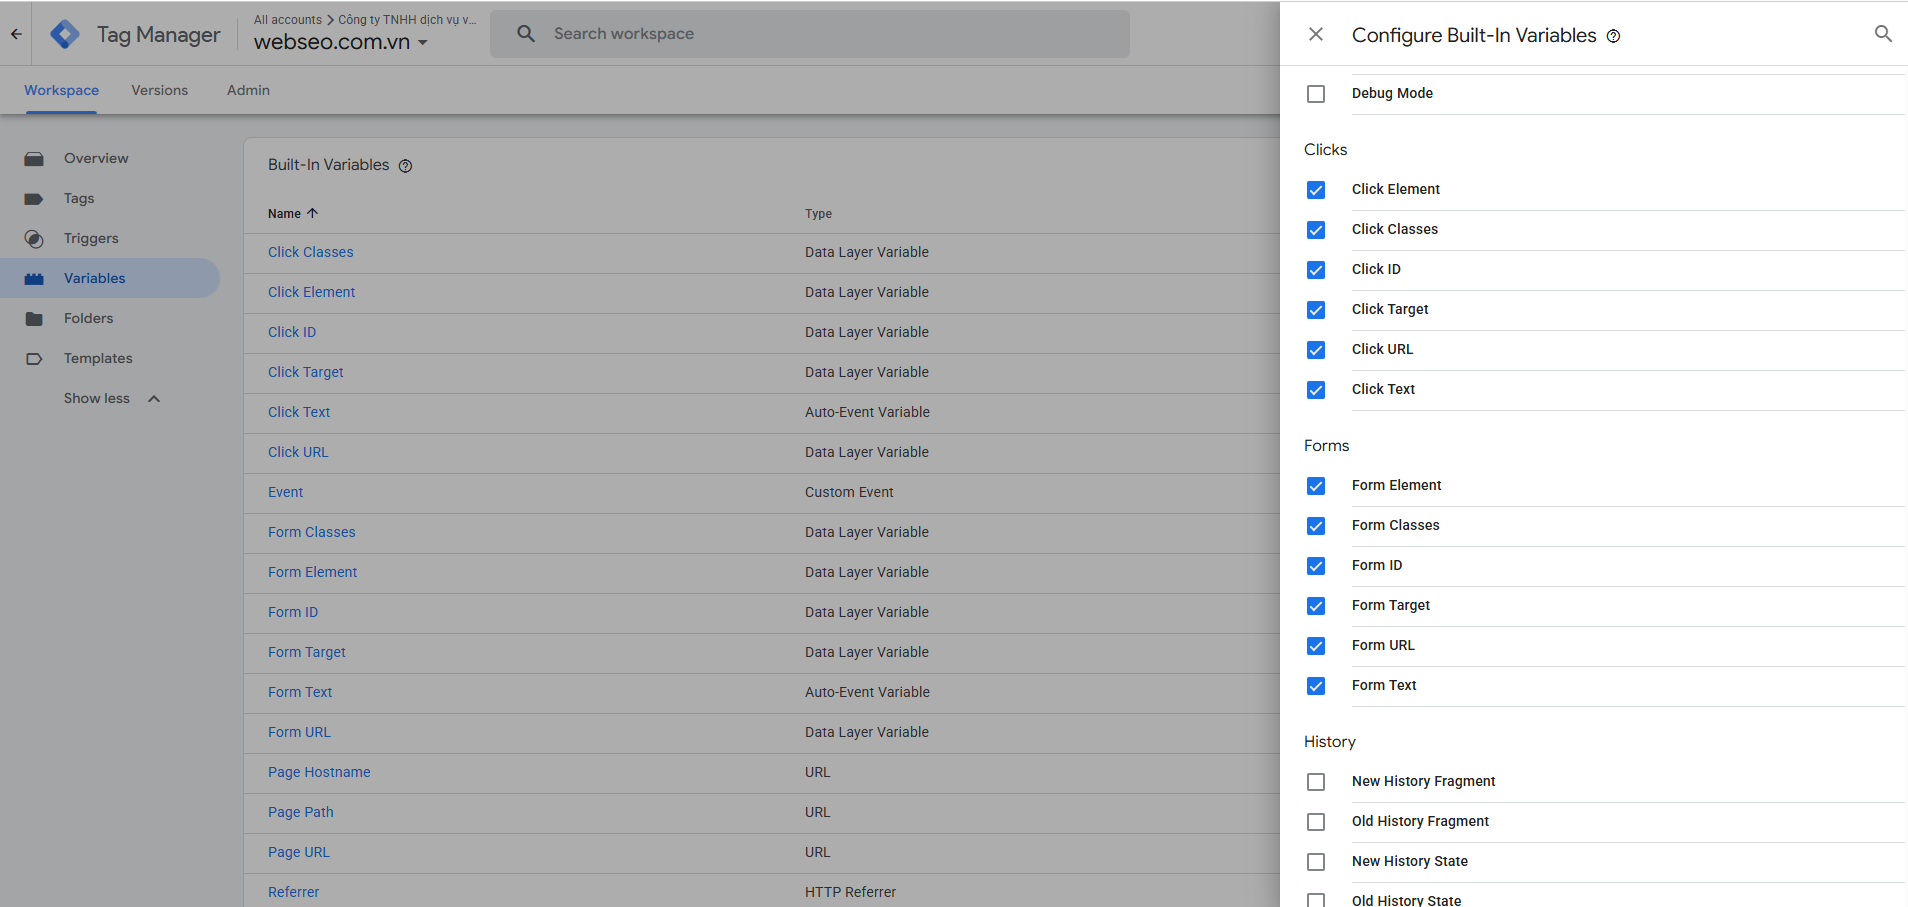Open Triggers in the sidebar
This screenshot has height=907, width=1908.
91,238
